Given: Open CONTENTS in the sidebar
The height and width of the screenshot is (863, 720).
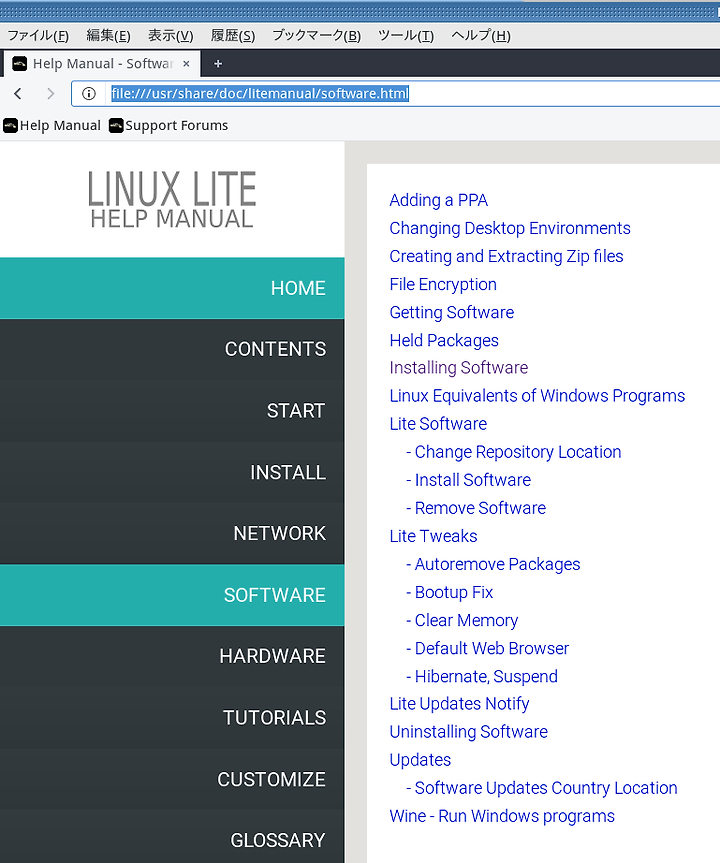Looking at the screenshot, I should click(172, 349).
